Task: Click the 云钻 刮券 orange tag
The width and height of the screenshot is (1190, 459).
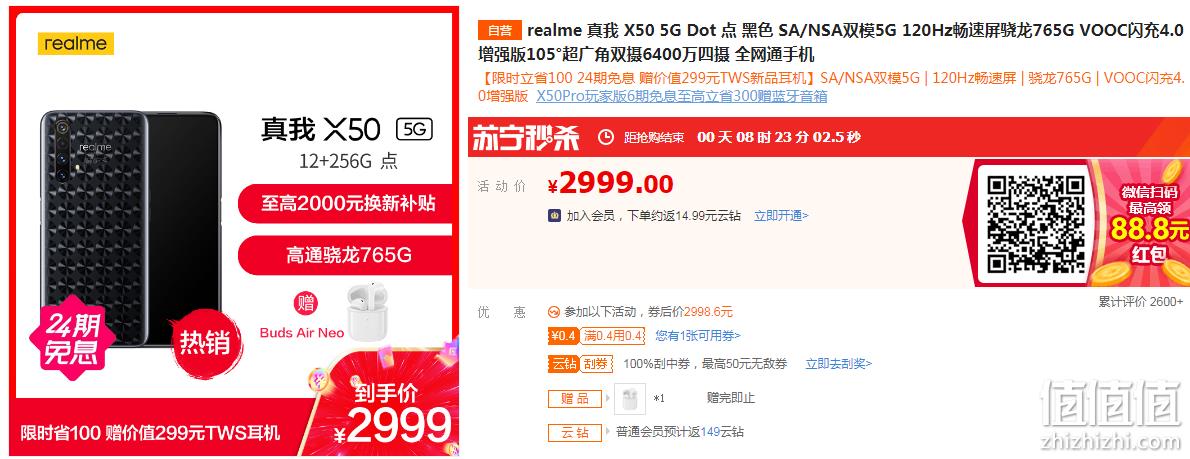Action: coord(581,364)
